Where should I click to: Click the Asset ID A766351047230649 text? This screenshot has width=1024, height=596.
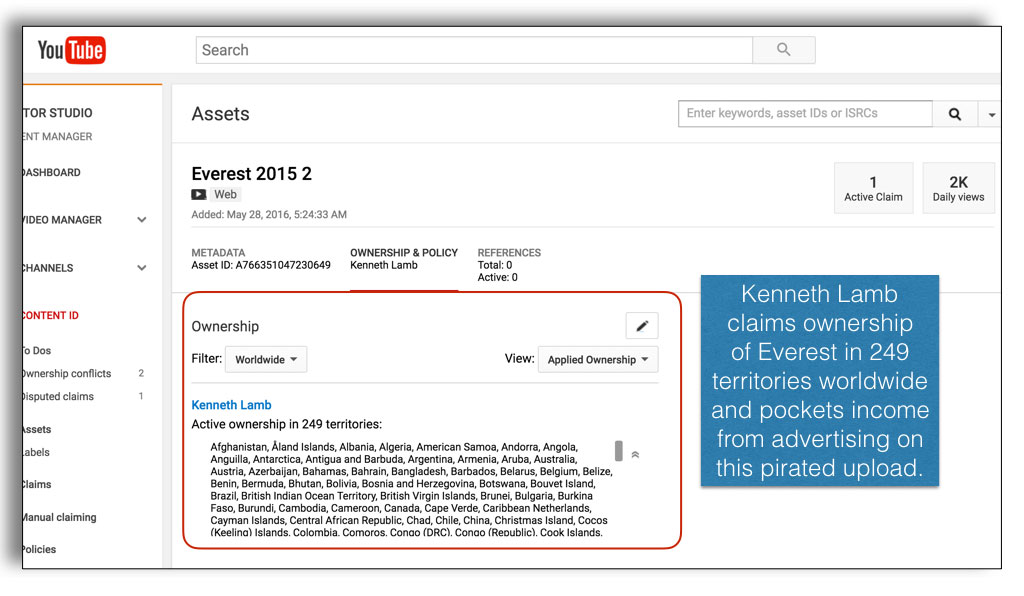(261, 265)
